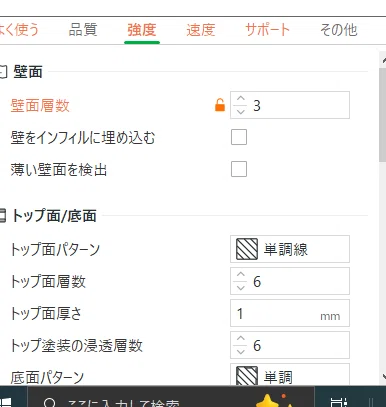Click the トップ面/底面 section header icon
This screenshot has width=386, height=407.
click(x=3, y=216)
